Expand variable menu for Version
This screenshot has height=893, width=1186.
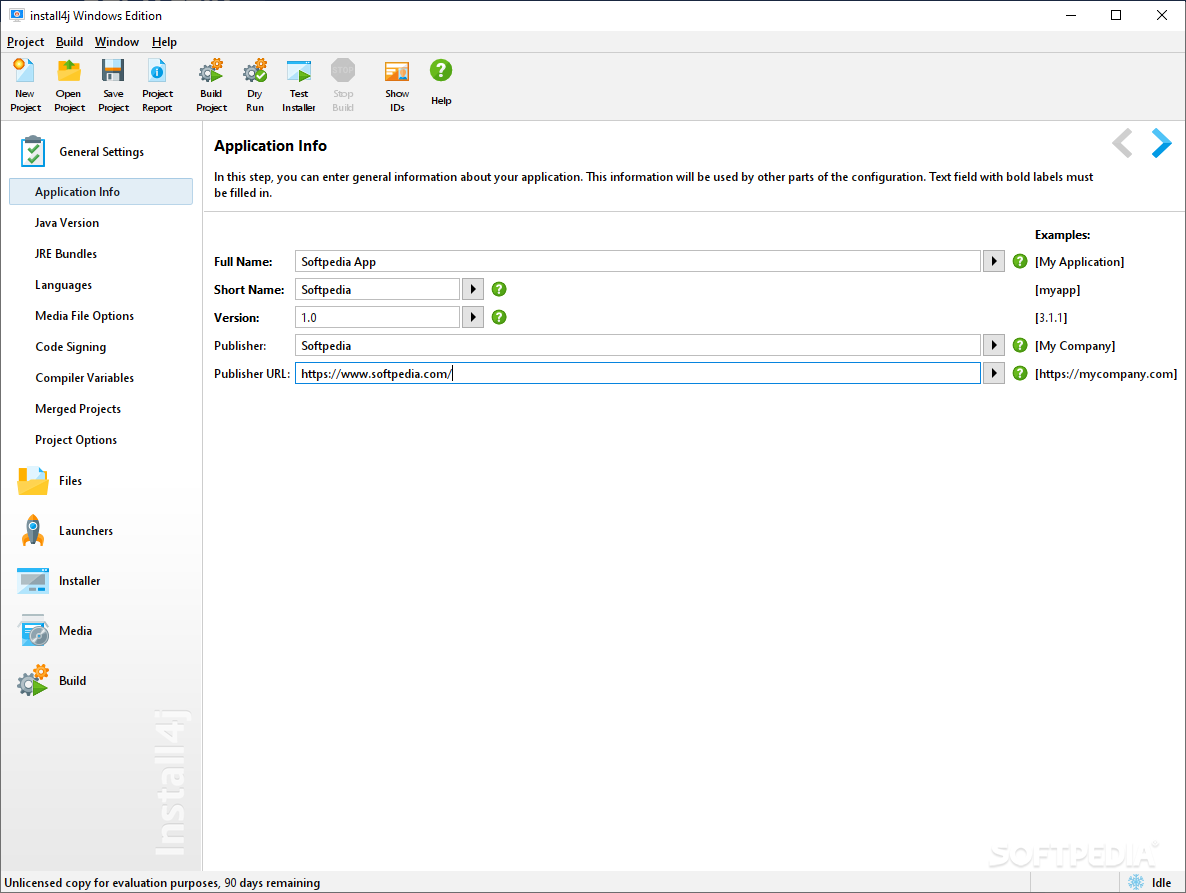click(x=473, y=317)
